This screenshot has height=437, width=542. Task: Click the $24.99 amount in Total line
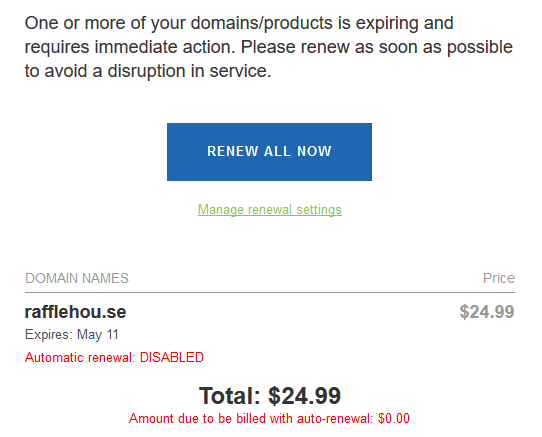[305, 396]
